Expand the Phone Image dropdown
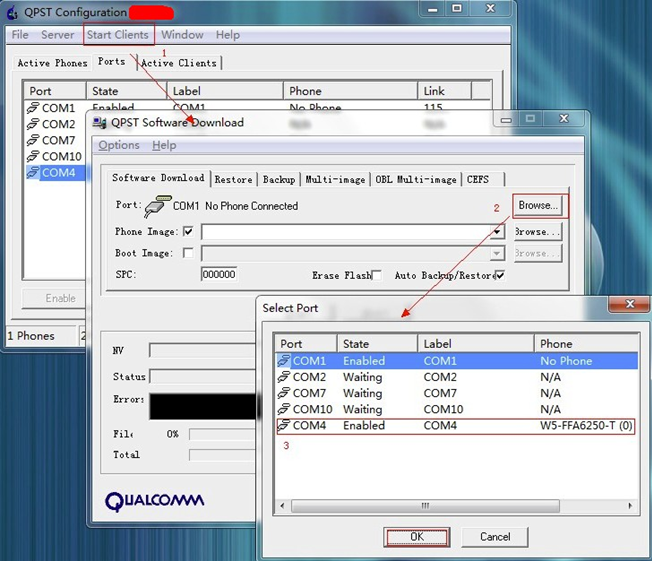652x561 pixels. pyautogui.click(x=497, y=232)
